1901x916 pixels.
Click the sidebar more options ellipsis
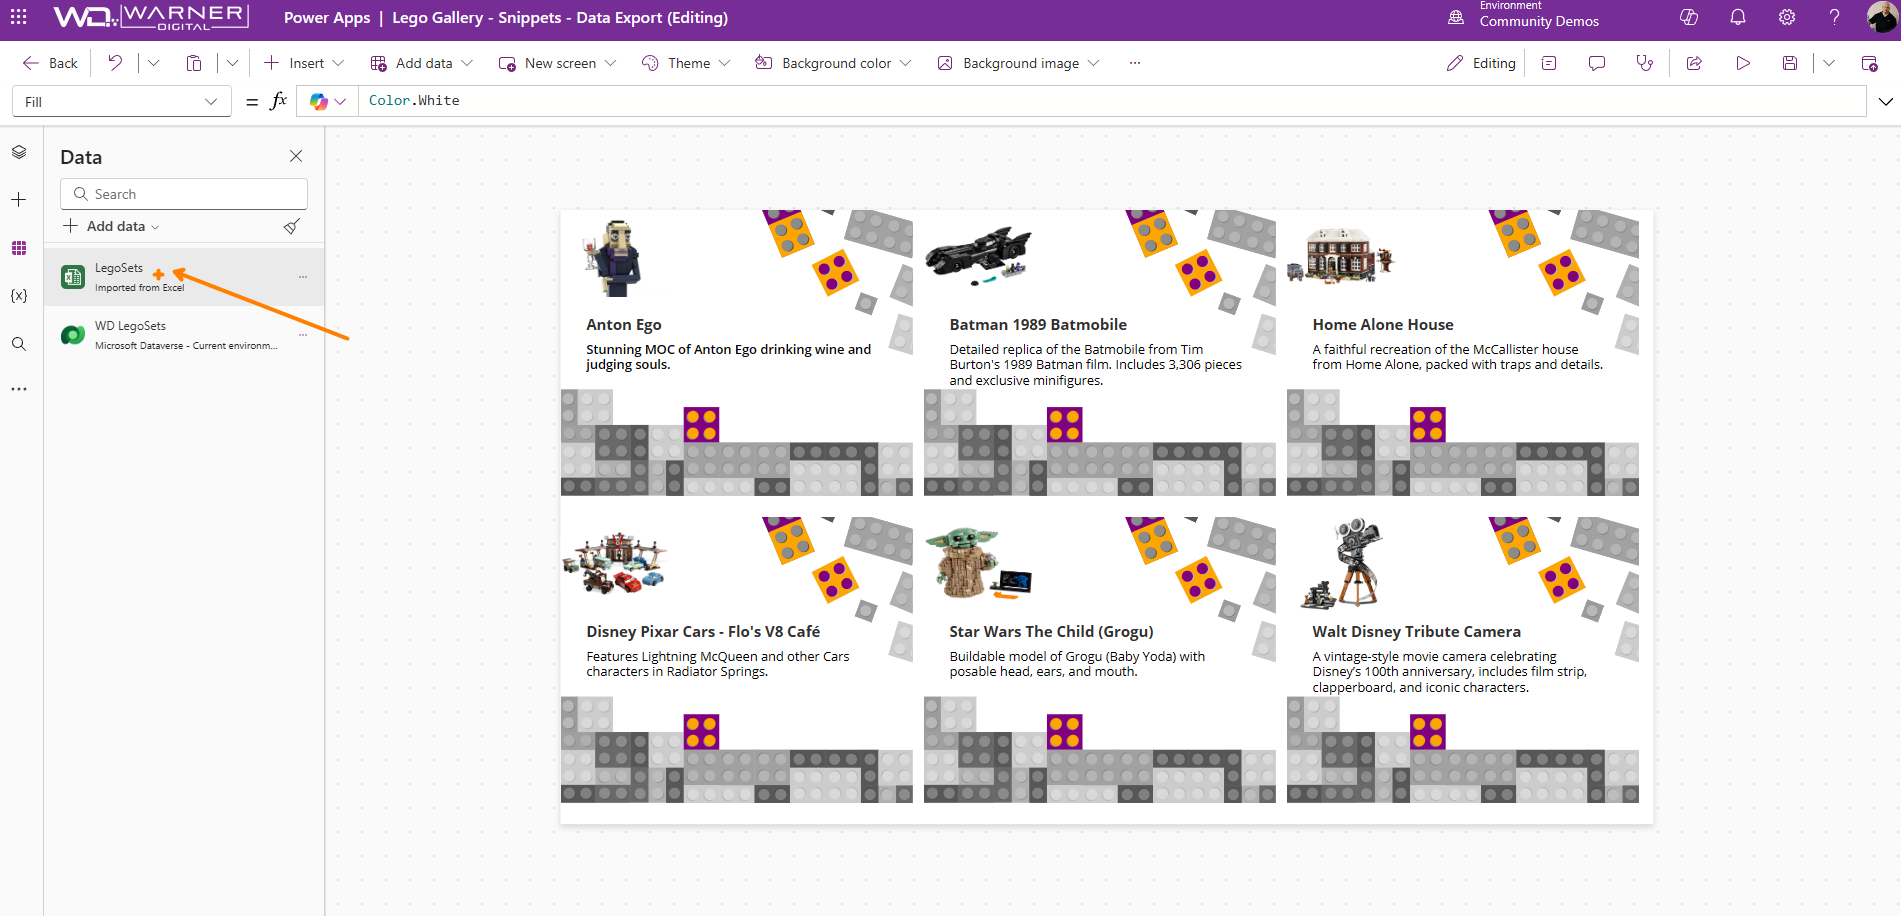pos(19,389)
